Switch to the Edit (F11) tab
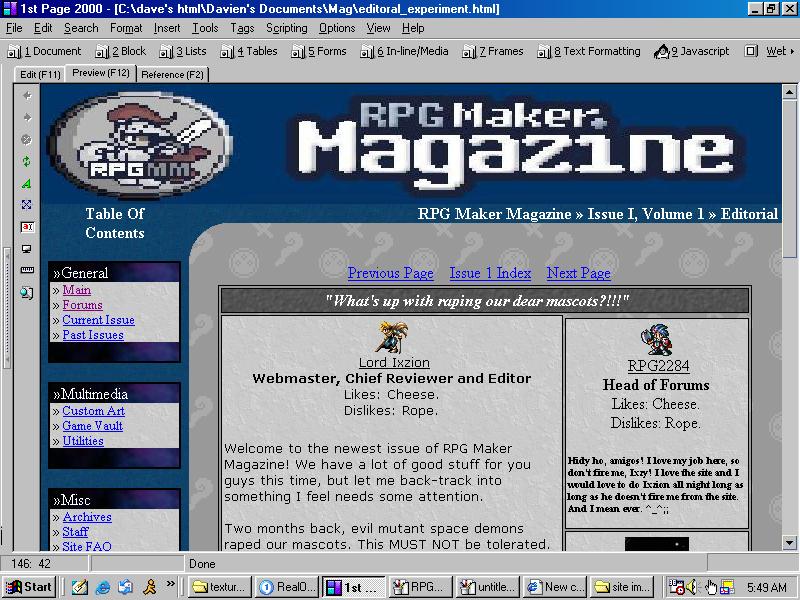 pos(40,74)
